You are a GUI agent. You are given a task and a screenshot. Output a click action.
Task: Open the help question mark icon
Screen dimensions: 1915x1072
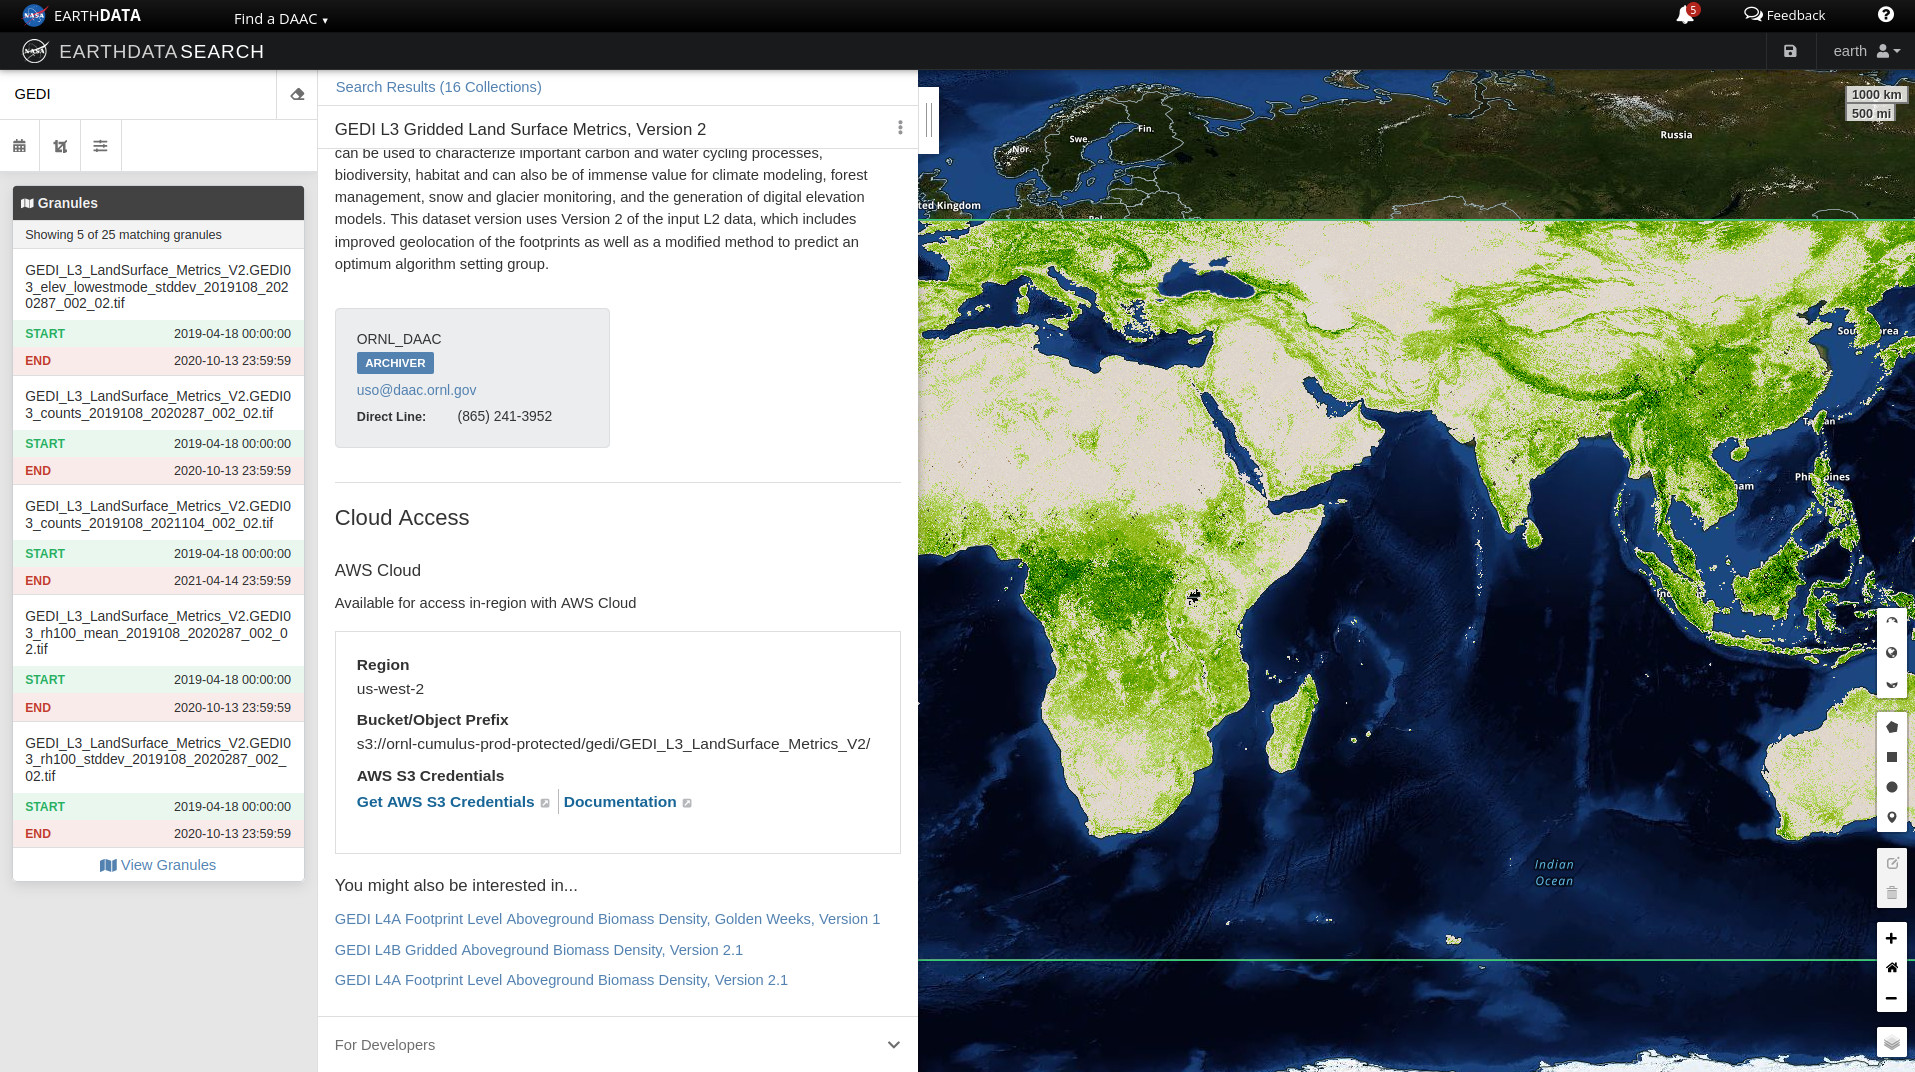1885,15
